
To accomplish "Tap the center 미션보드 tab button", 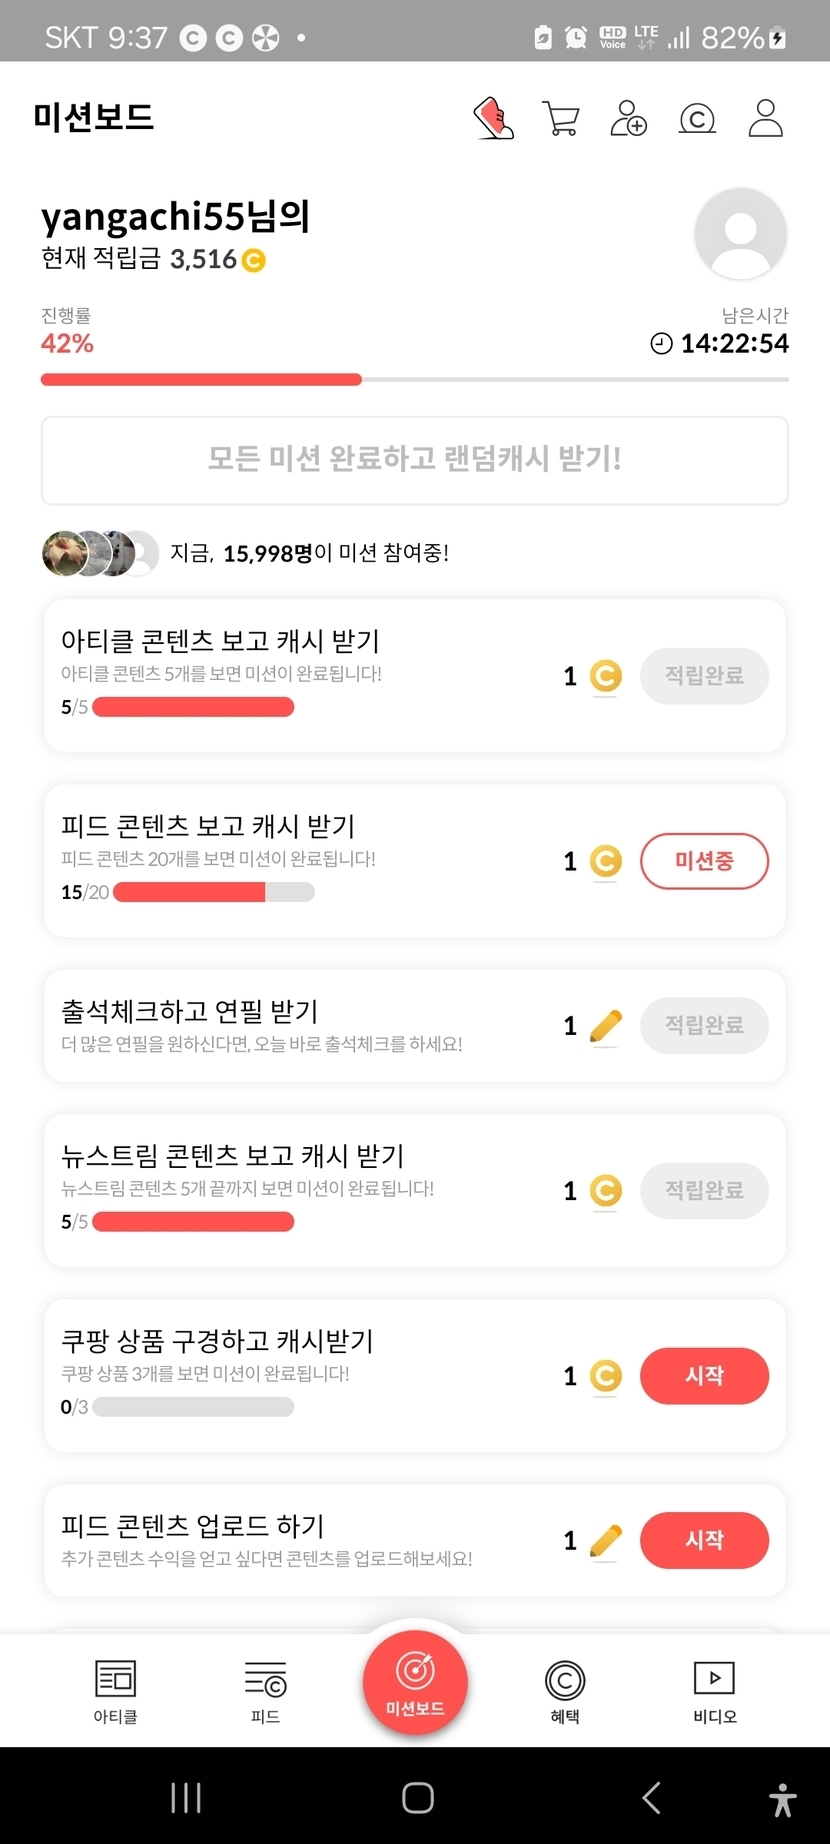I will [x=415, y=1682].
